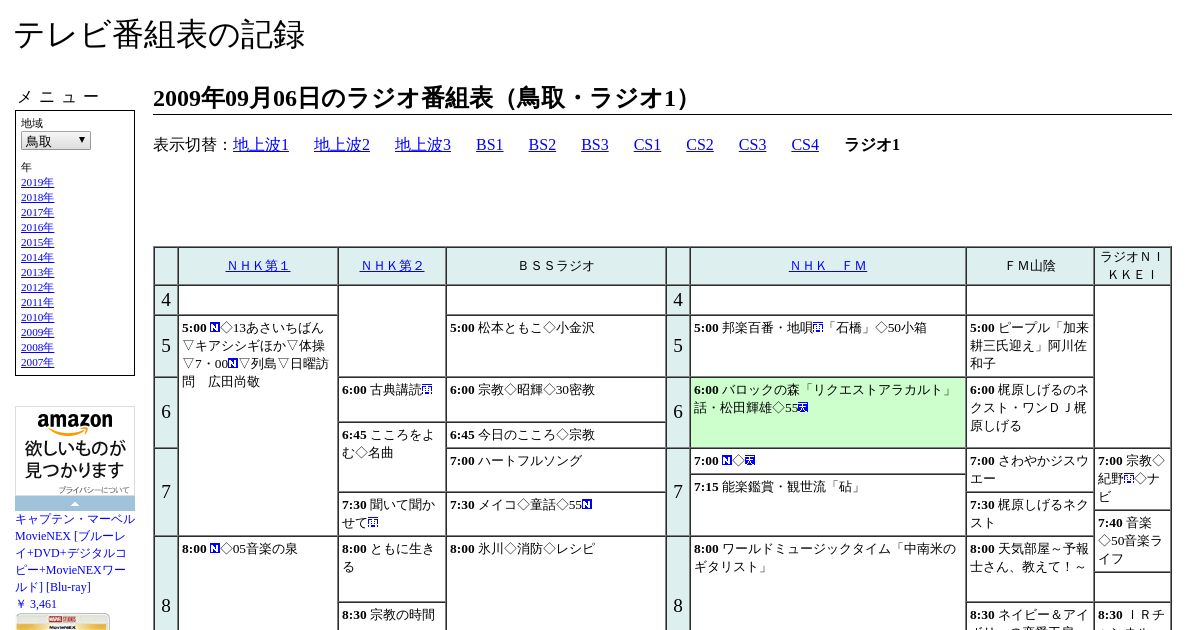Switch display to CS3
The image size is (1200, 630).
click(x=752, y=145)
